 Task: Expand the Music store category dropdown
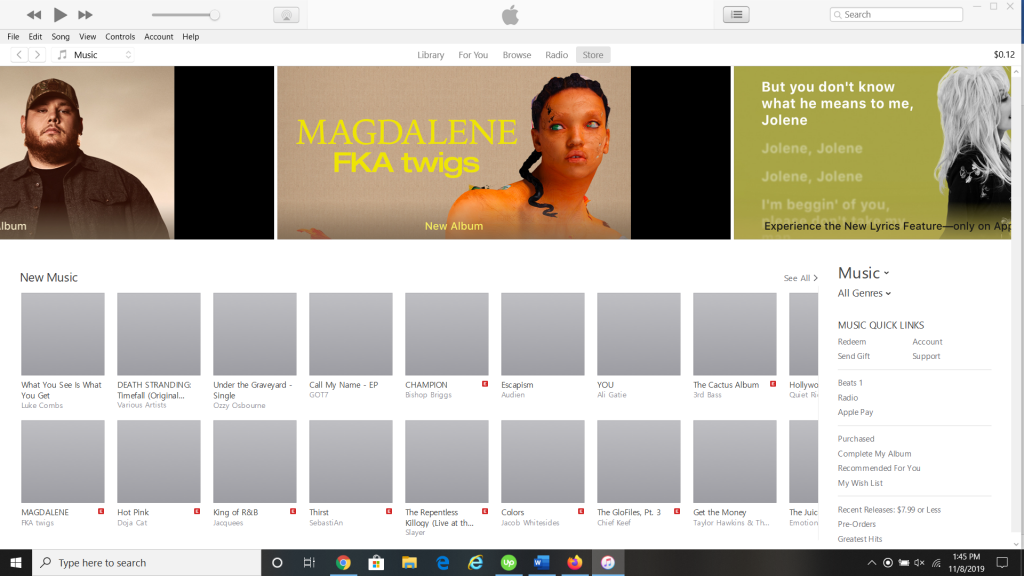(x=863, y=273)
